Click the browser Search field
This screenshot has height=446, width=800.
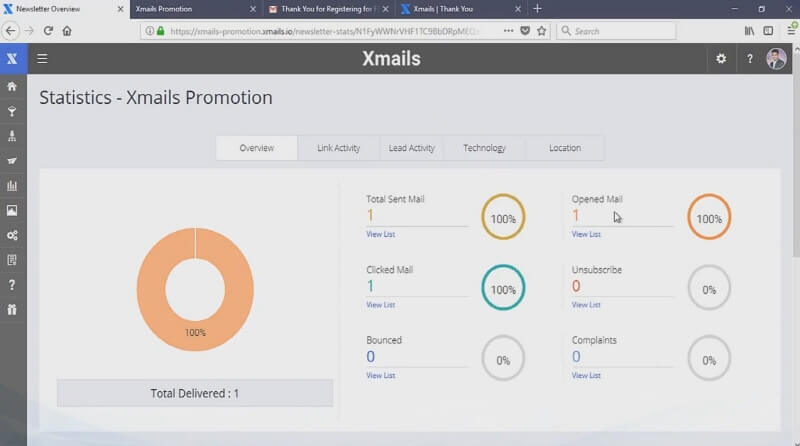[x=616, y=31]
